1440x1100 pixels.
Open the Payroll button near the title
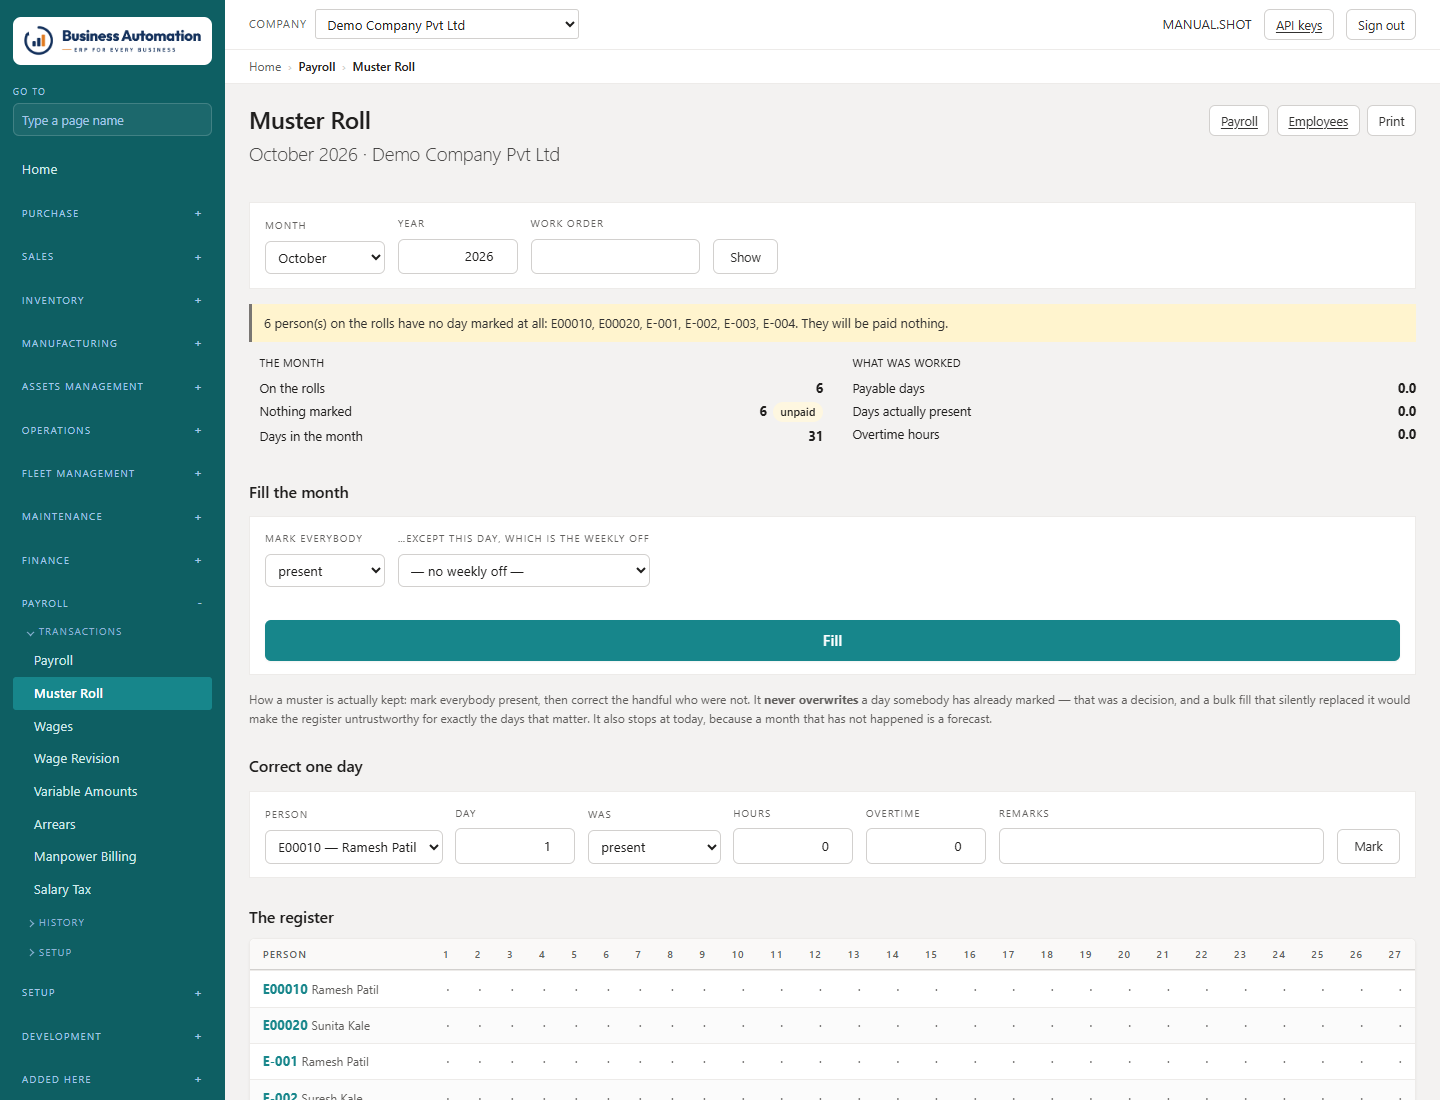click(1239, 121)
